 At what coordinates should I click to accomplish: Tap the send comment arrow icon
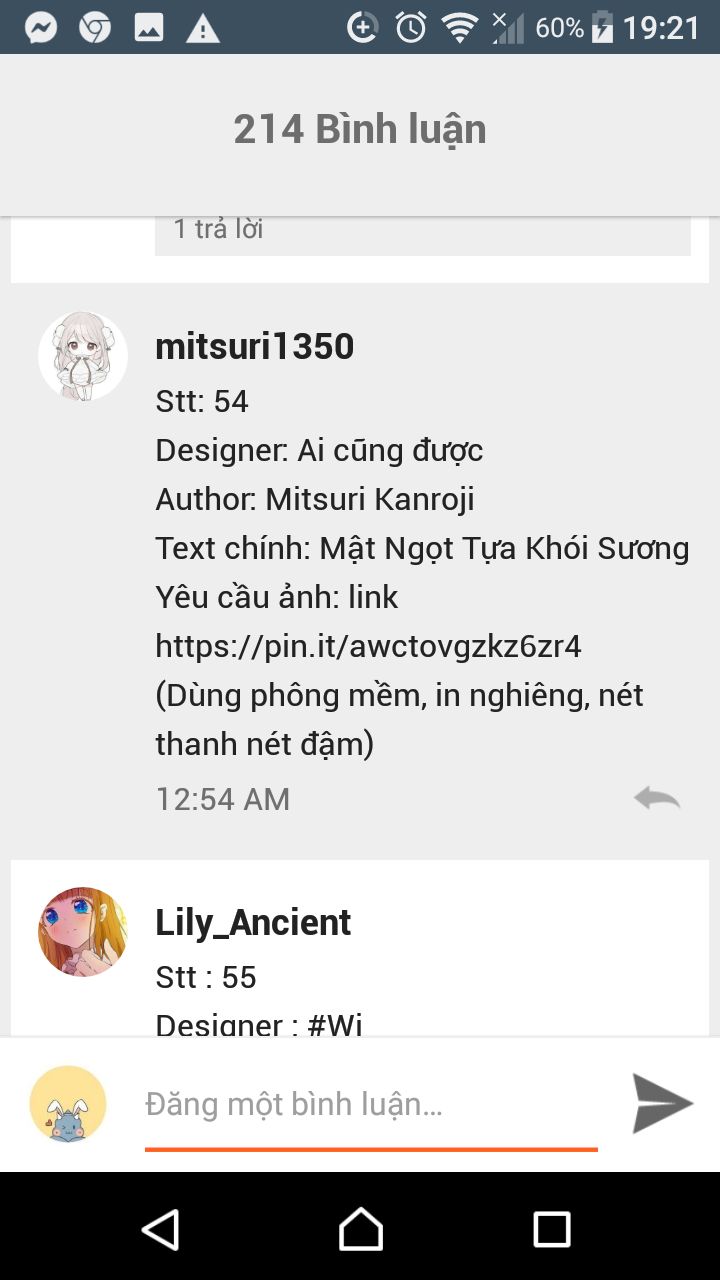(663, 1104)
